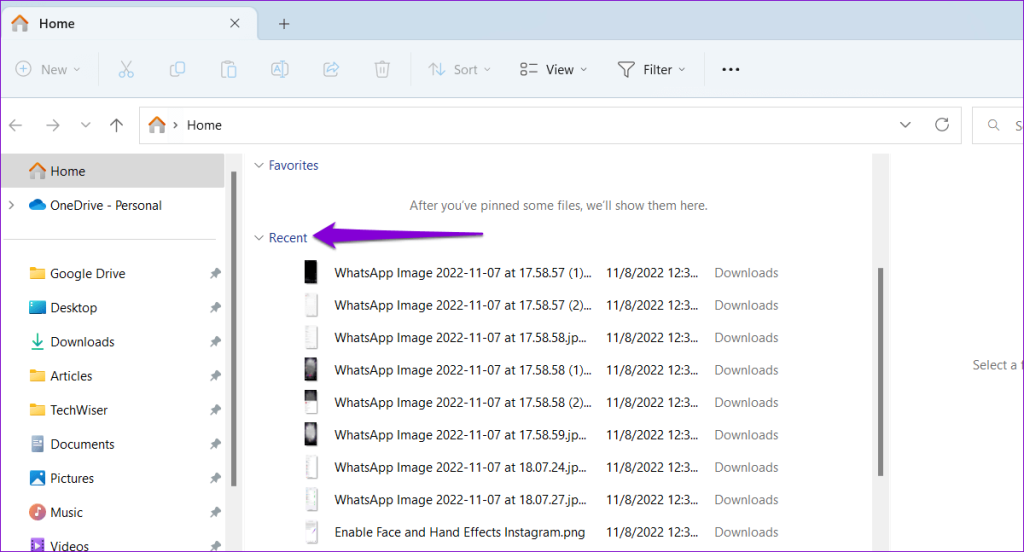Unpin Google Drive using its pin icon
This screenshot has width=1024, height=552.
coord(215,274)
